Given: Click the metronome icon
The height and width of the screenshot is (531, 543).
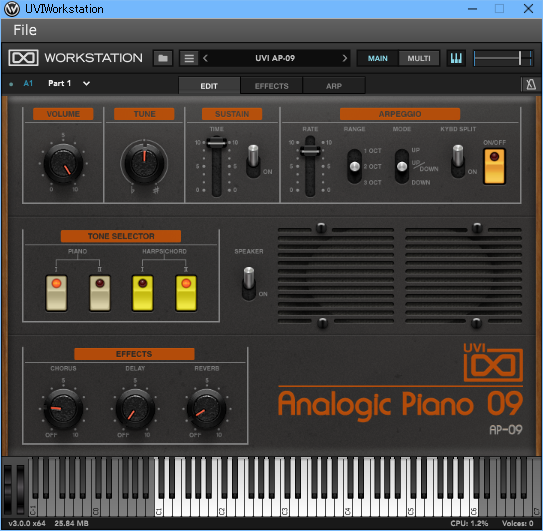Looking at the screenshot, I should coord(531,84).
